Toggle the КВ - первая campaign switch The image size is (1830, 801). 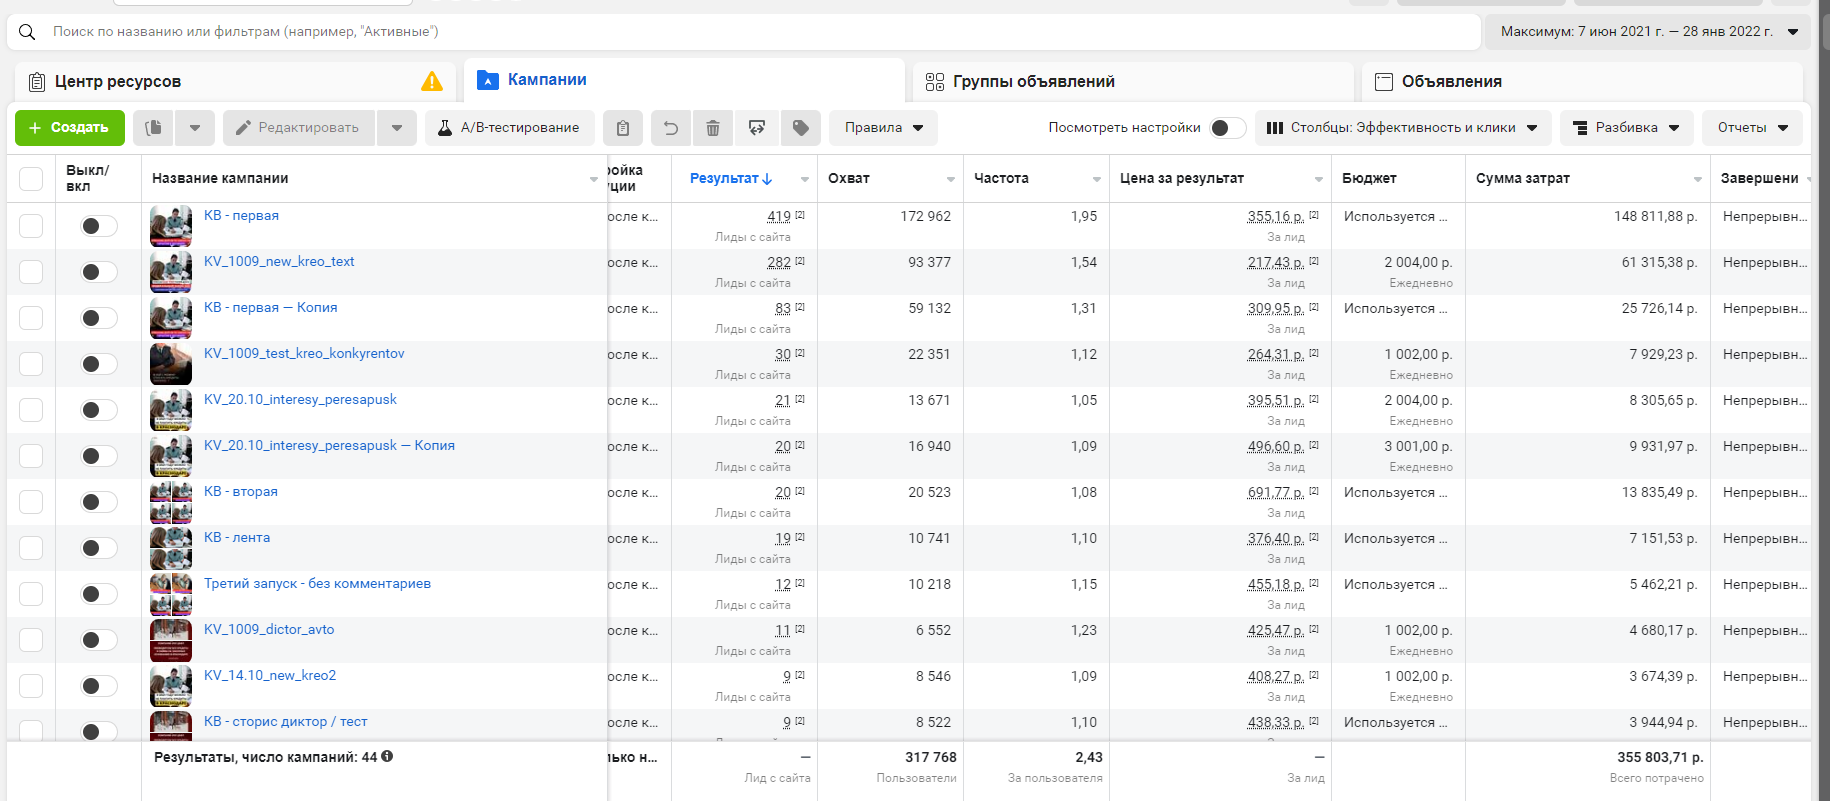point(99,226)
